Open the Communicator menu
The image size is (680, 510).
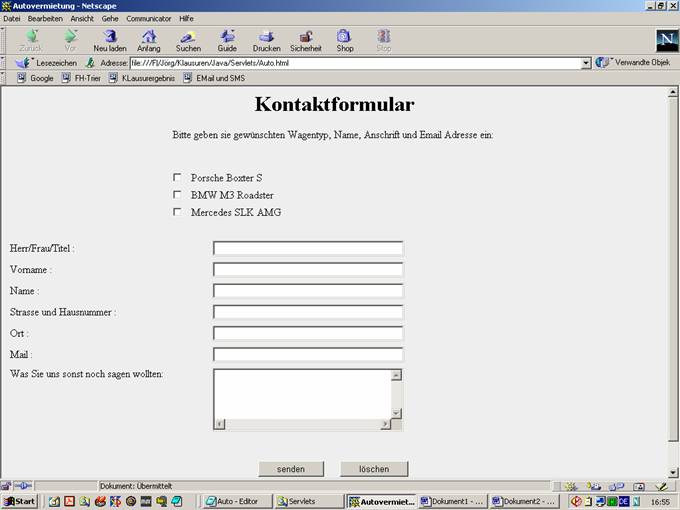(148, 18)
